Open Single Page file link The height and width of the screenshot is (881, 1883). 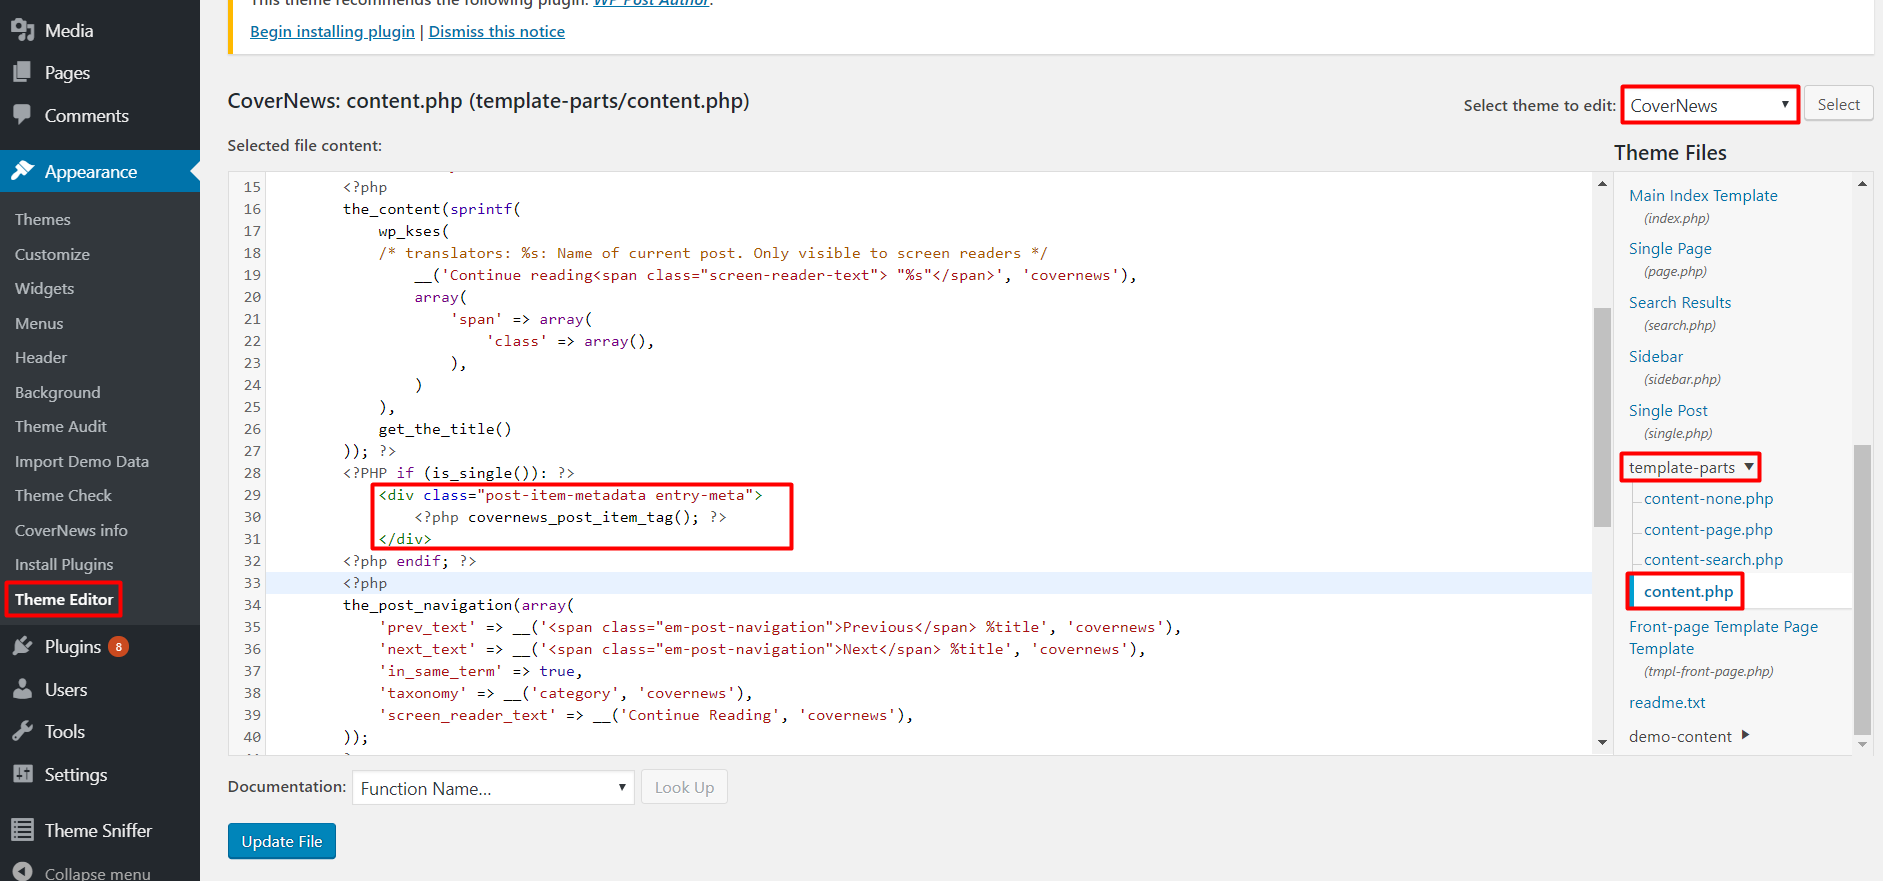pyautogui.click(x=1670, y=249)
